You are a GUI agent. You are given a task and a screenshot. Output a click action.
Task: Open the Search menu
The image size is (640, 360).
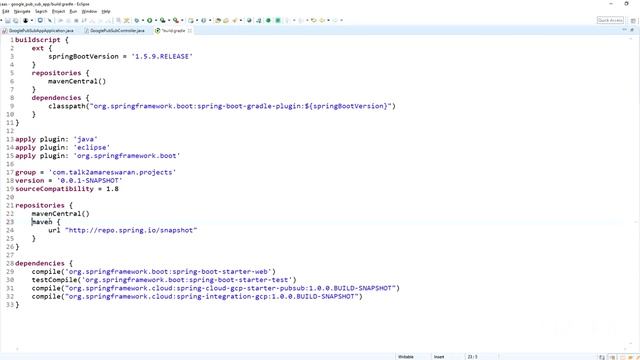coord(41,11)
